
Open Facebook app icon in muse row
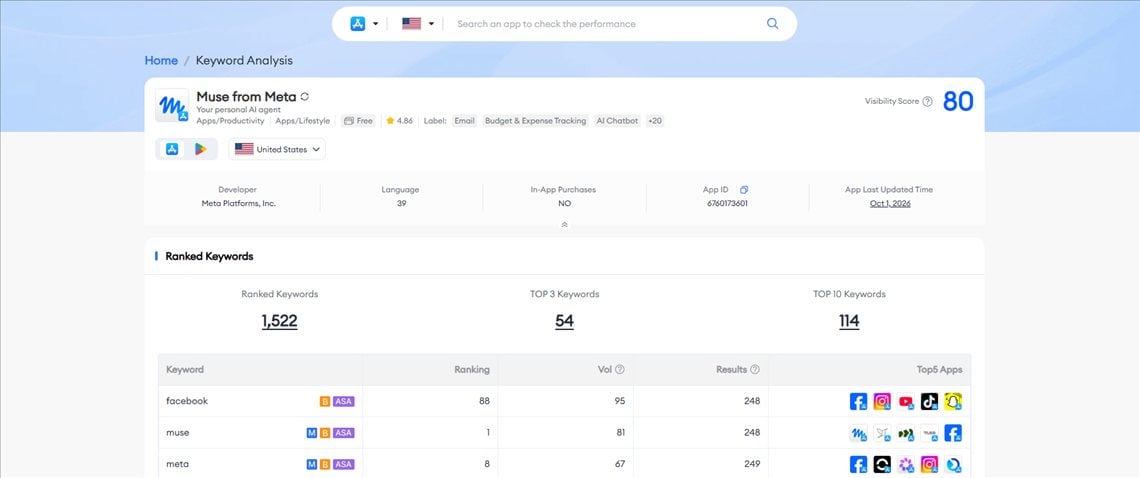[953, 433]
